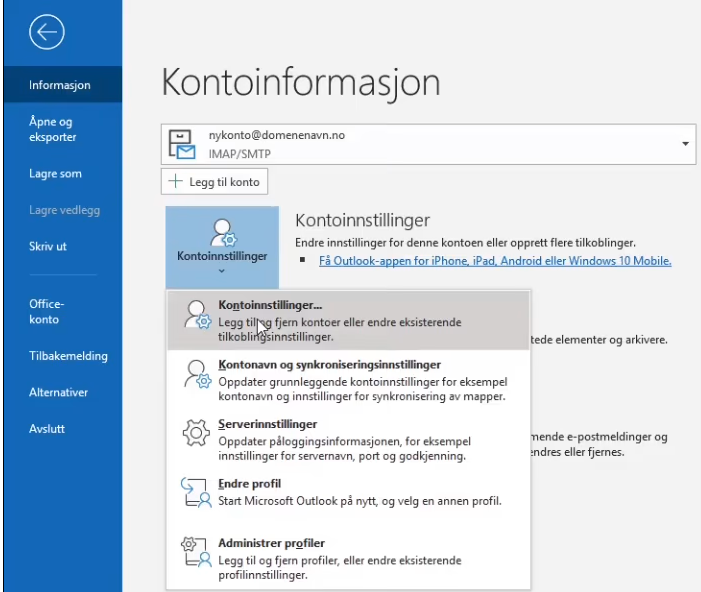
Task: Click the profile-switch icon beside Endre profil
Action: 196,492
